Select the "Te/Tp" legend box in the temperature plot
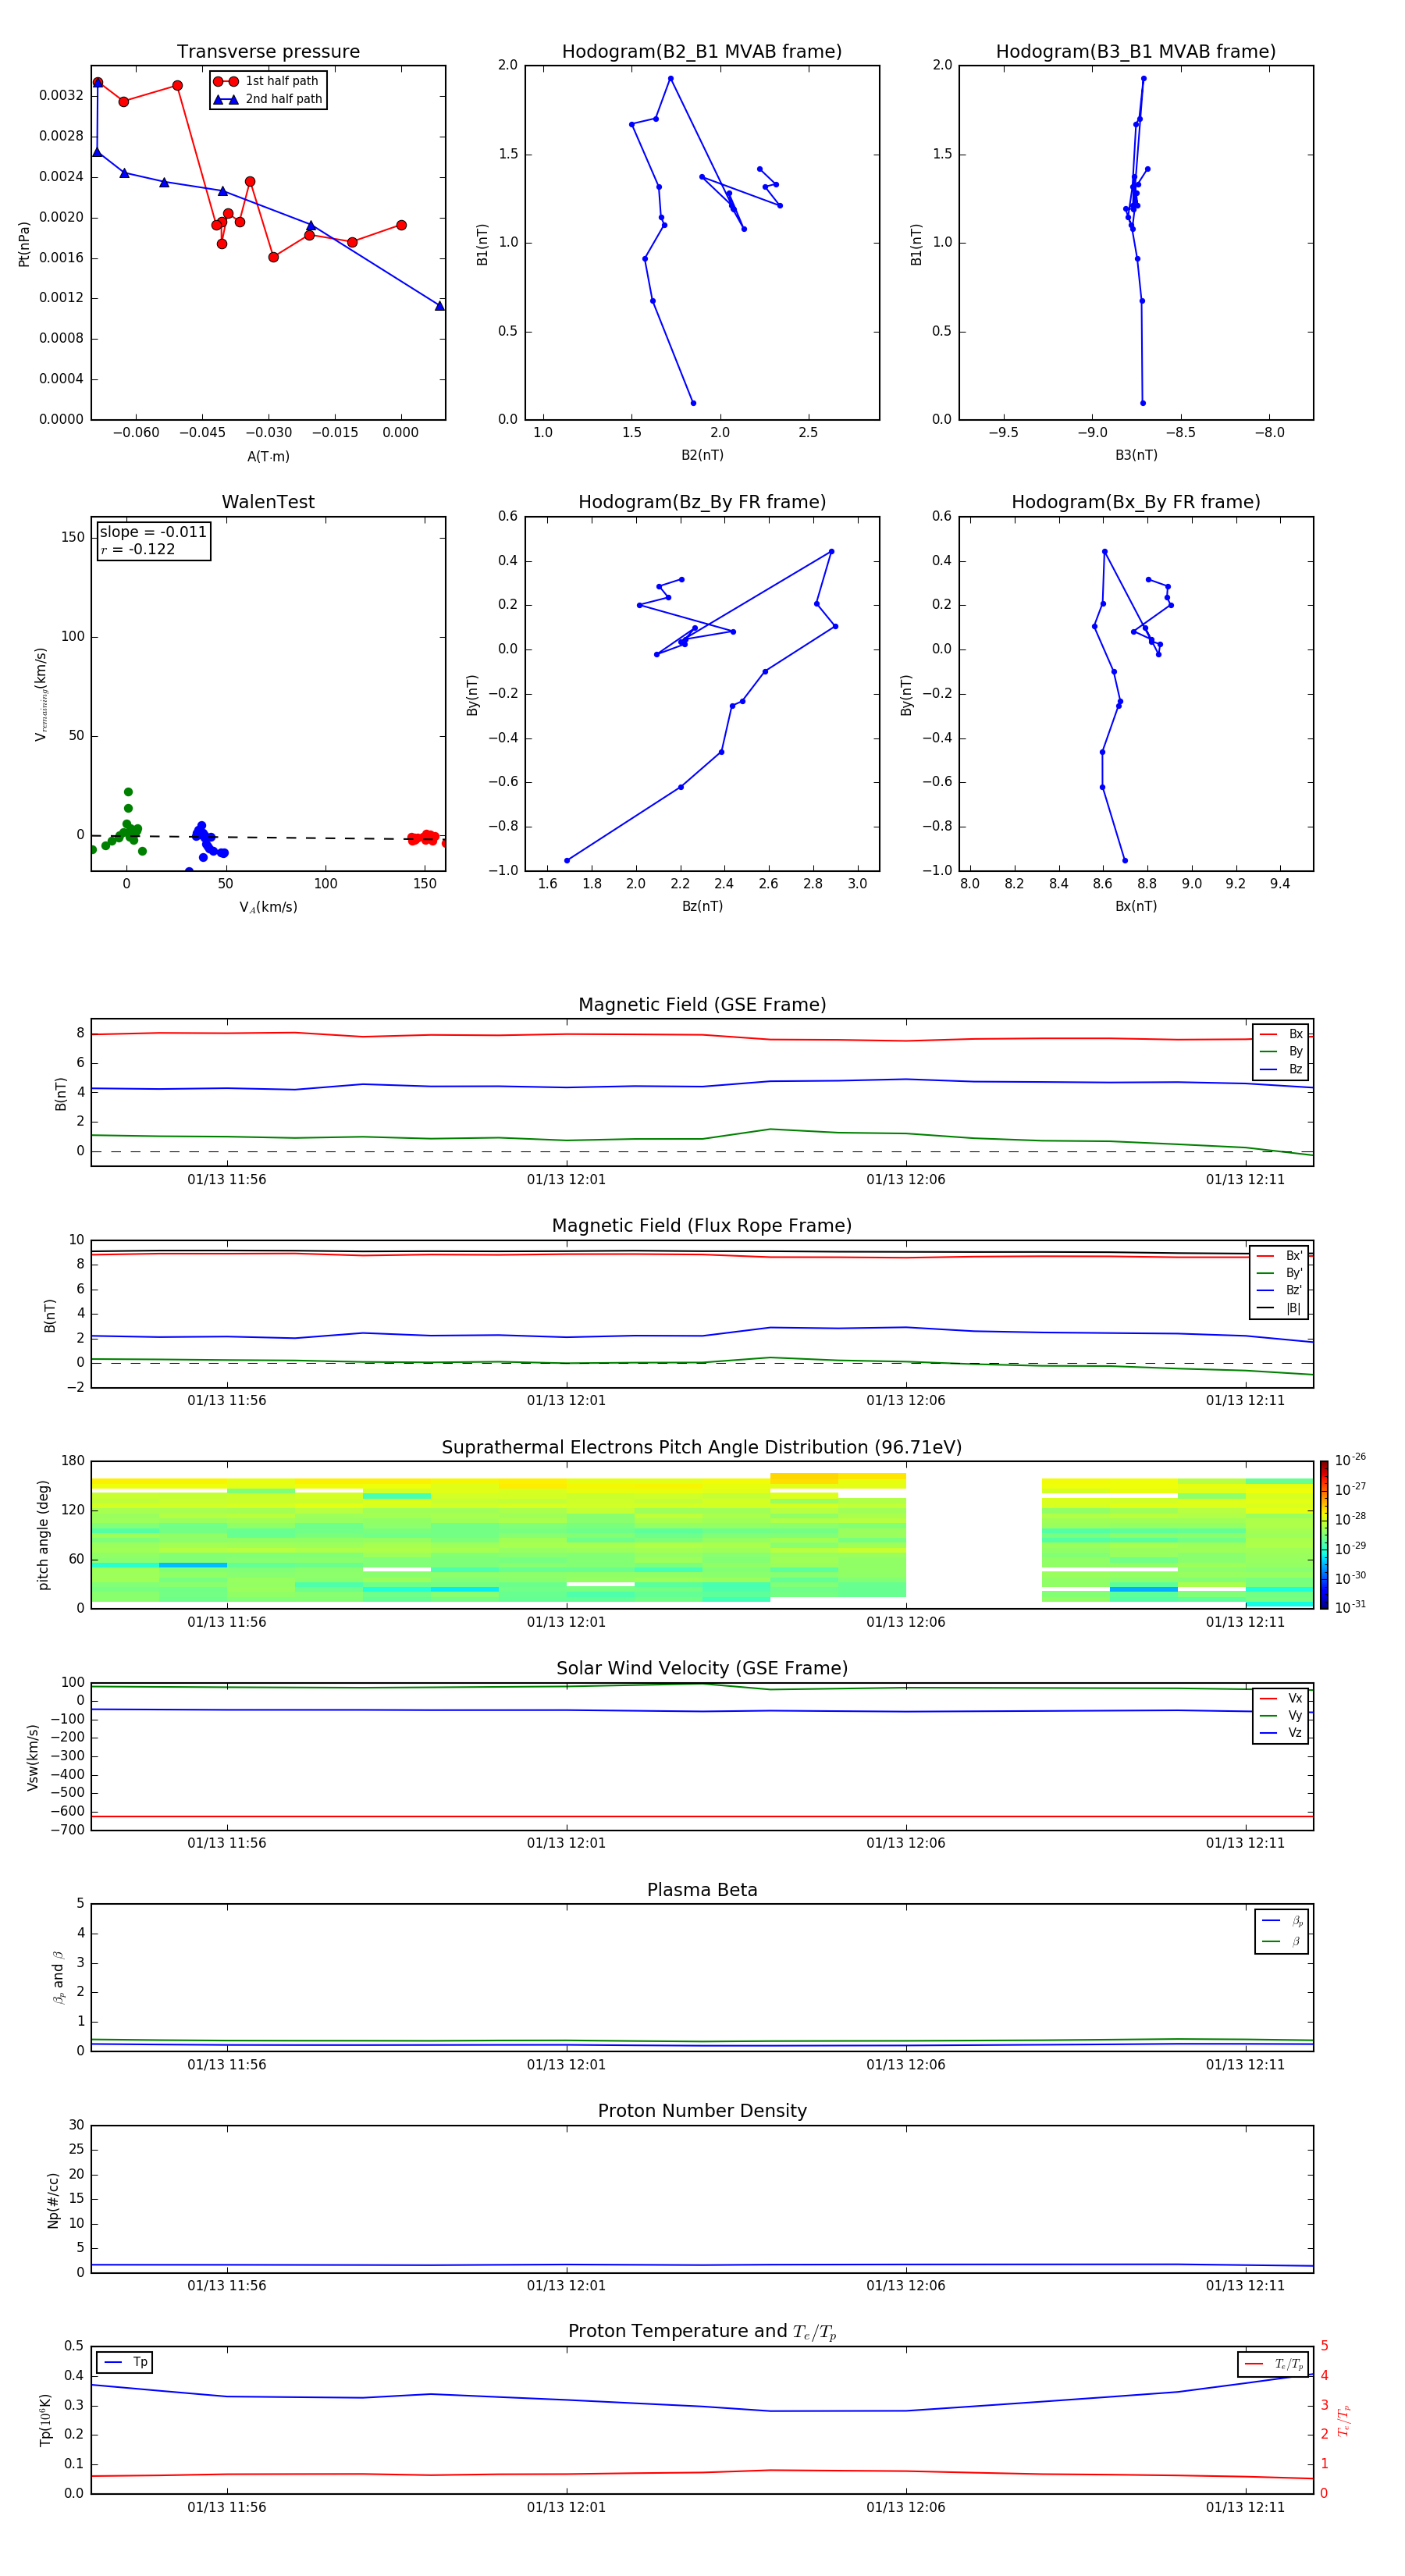Viewport: 1405px width, 2576px height. point(1273,2364)
